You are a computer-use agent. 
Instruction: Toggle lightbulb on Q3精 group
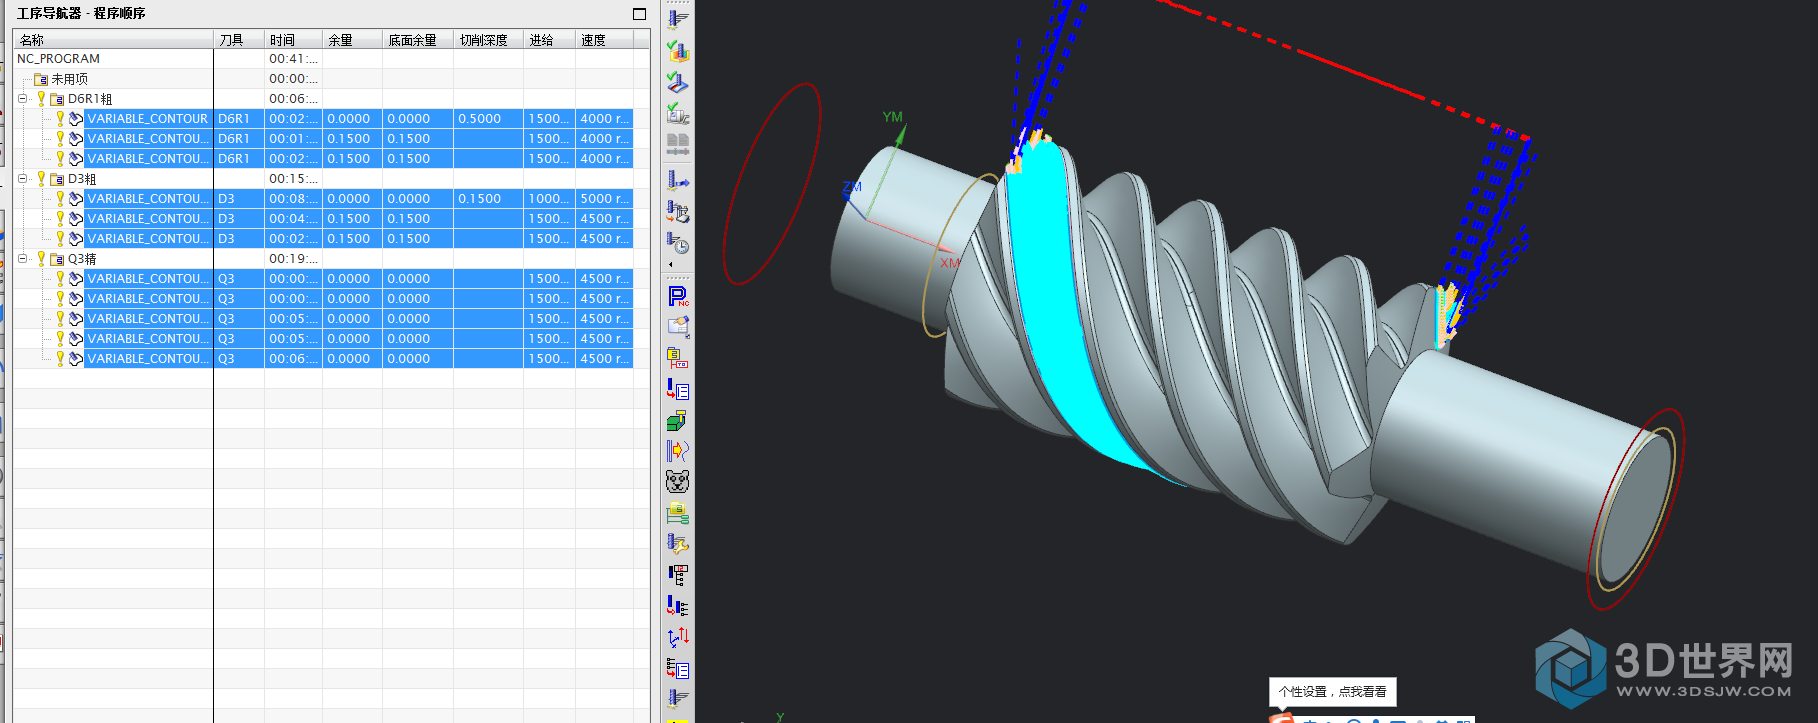[41, 258]
